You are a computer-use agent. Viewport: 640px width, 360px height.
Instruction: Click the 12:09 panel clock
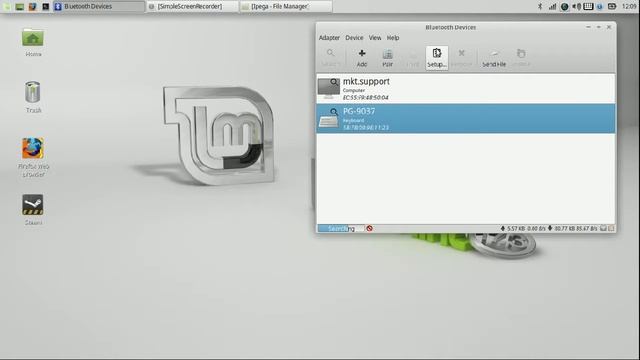629,6
